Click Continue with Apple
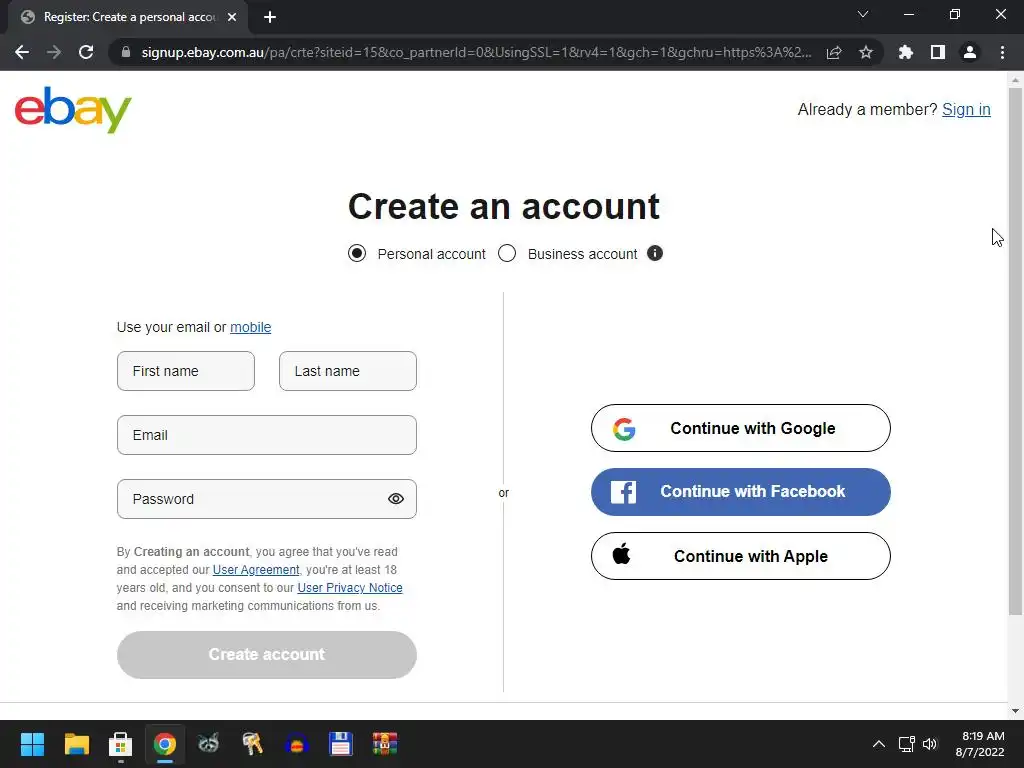 coord(741,556)
